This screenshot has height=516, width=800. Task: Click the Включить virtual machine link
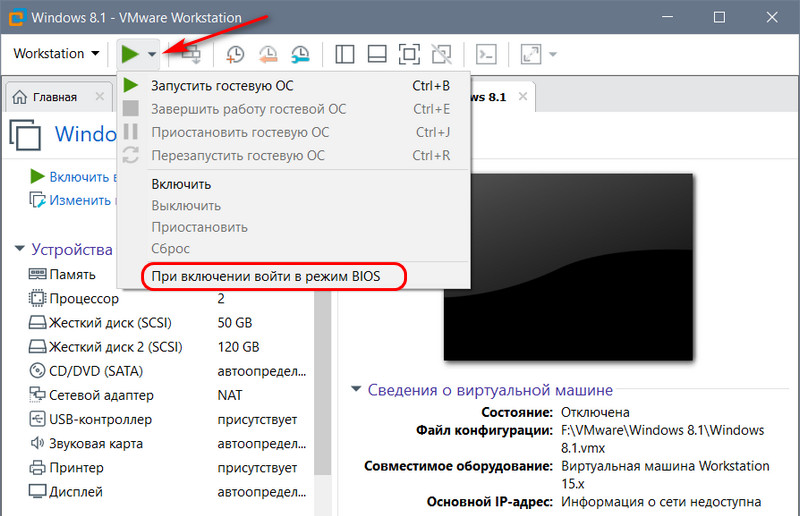coord(73,177)
